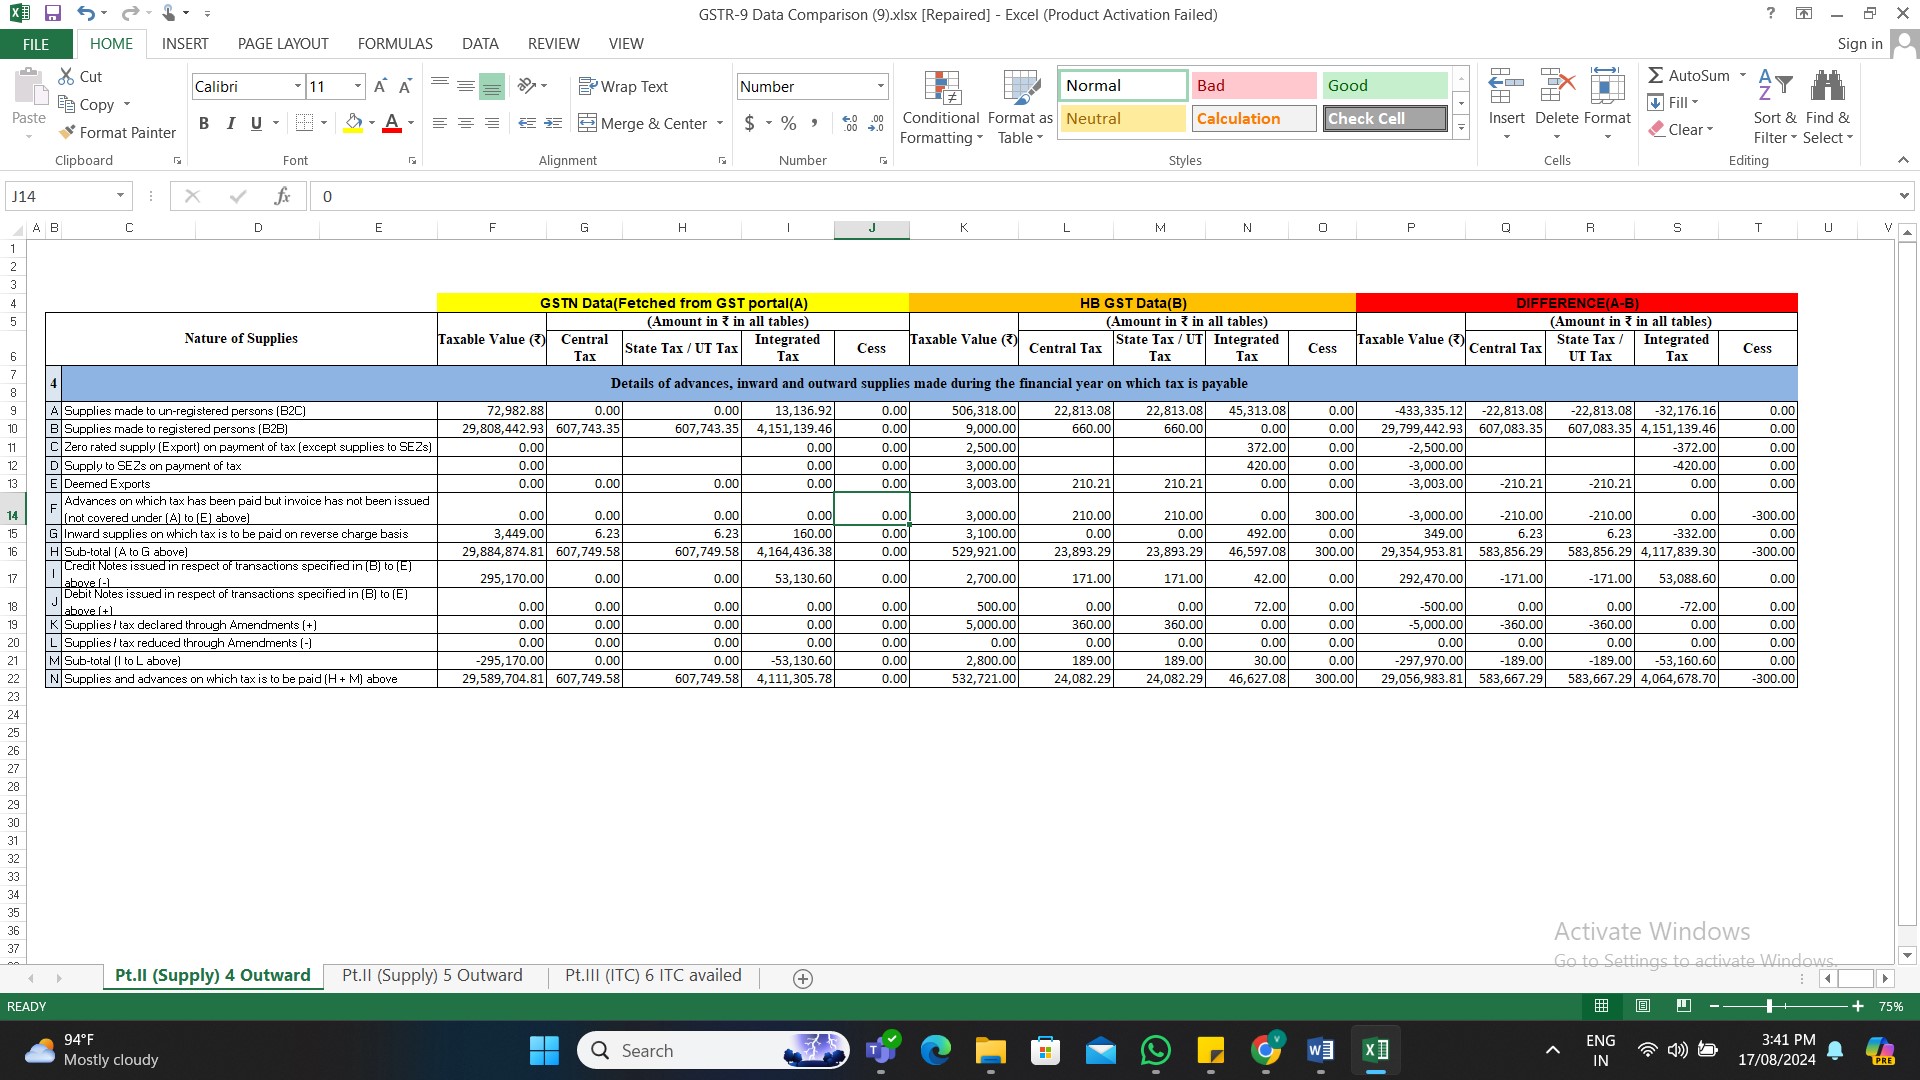Click the Undo arrow icon
The image size is (1920, 1080).
coord(86,14)
